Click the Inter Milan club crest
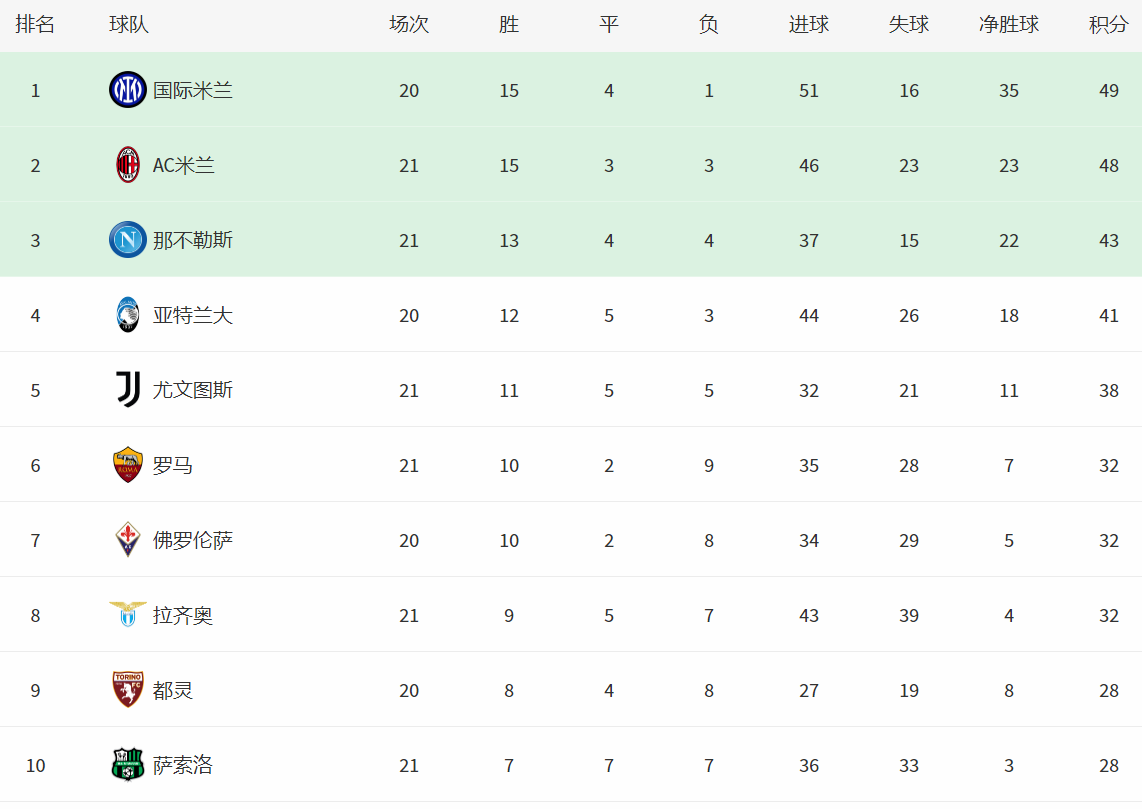 pos(127,90)
